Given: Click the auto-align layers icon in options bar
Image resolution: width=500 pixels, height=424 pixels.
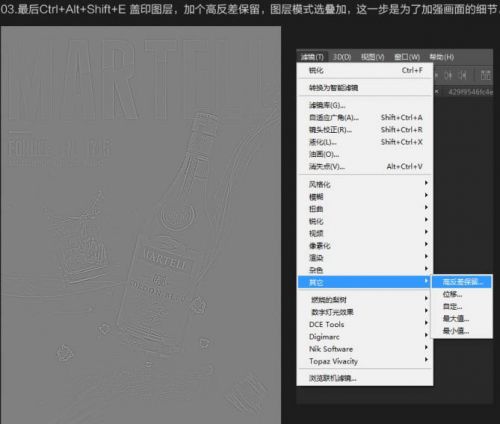Looking at the screenshot, I should pyautogui.click(x=486, y=75).
